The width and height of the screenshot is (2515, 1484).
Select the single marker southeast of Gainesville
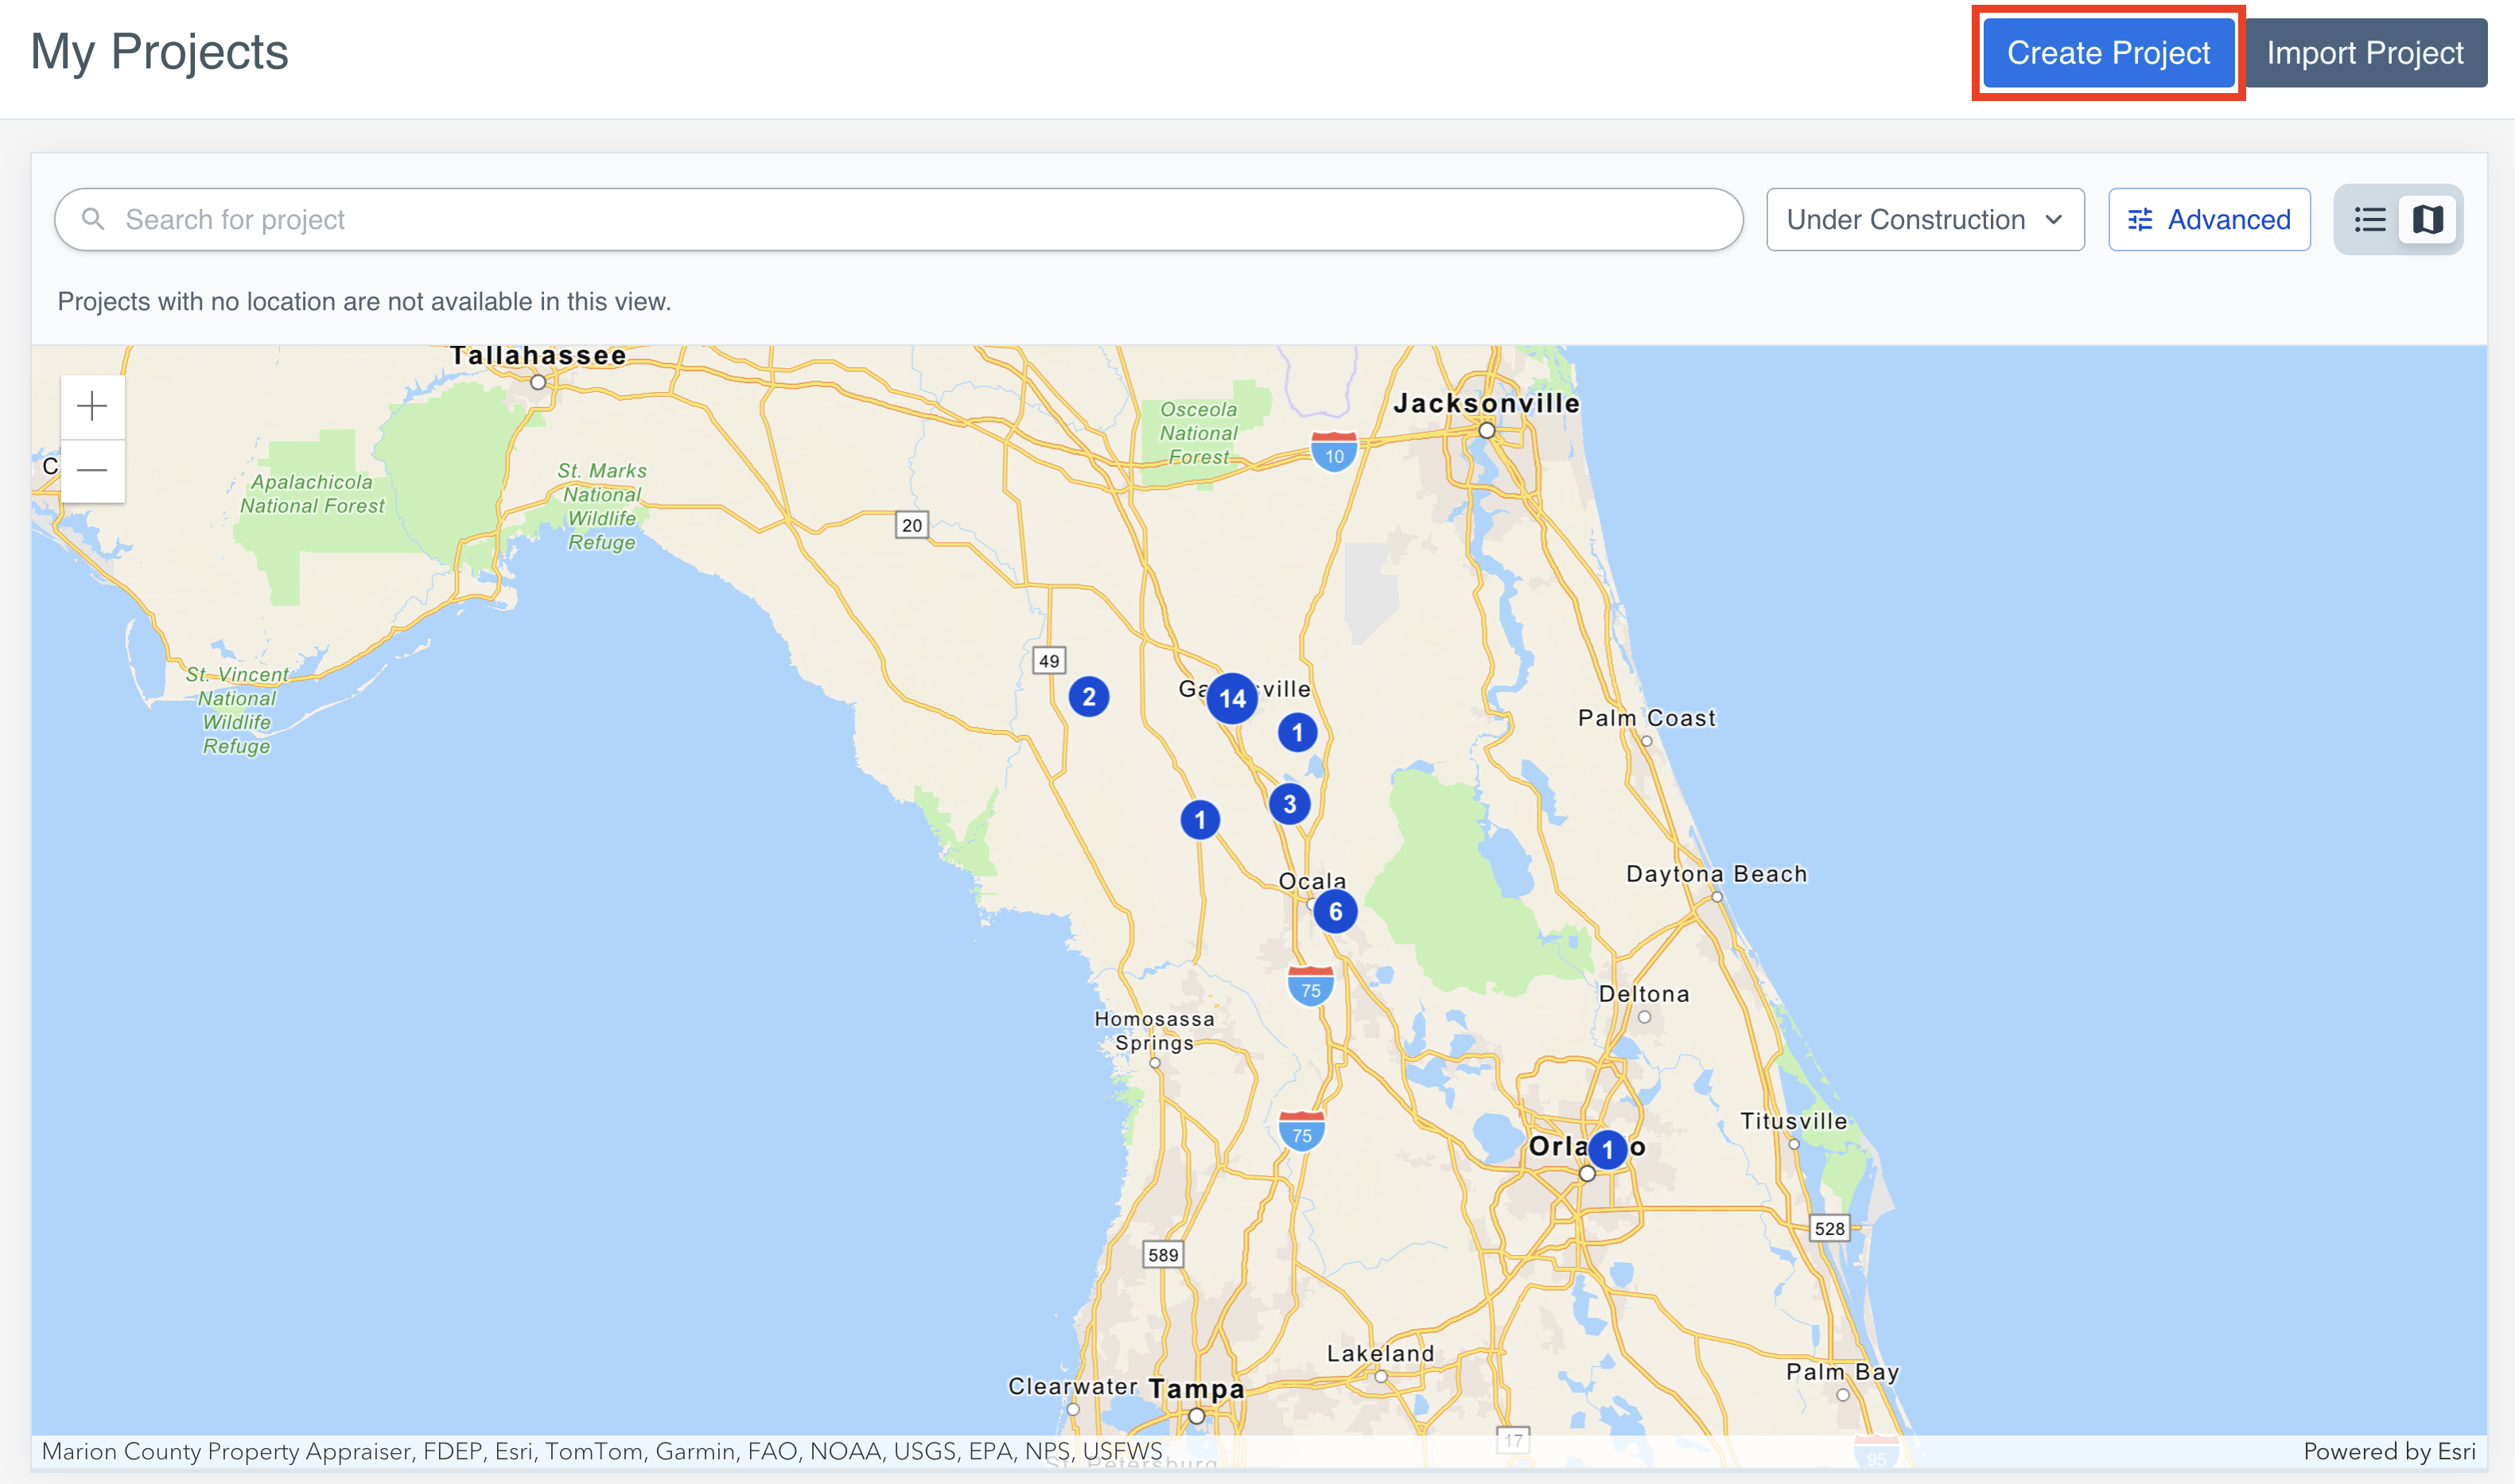(1297, 732)
